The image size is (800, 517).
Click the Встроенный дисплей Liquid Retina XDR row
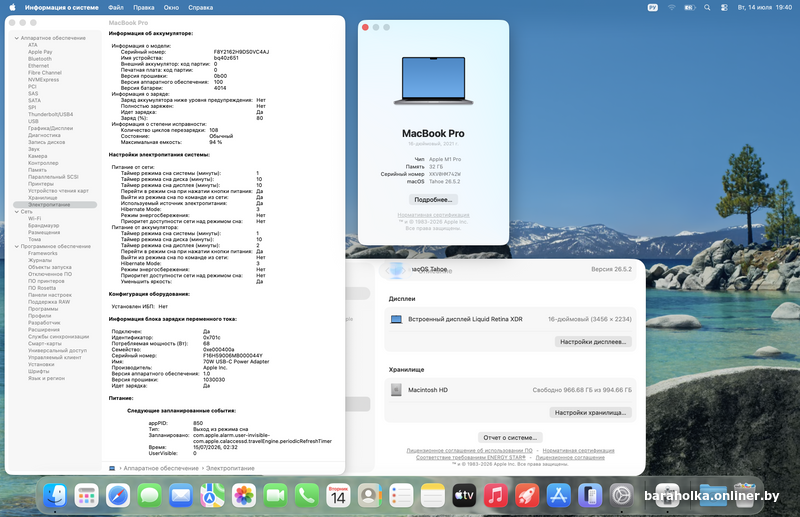pyautogui.click(x=510, y=319)
